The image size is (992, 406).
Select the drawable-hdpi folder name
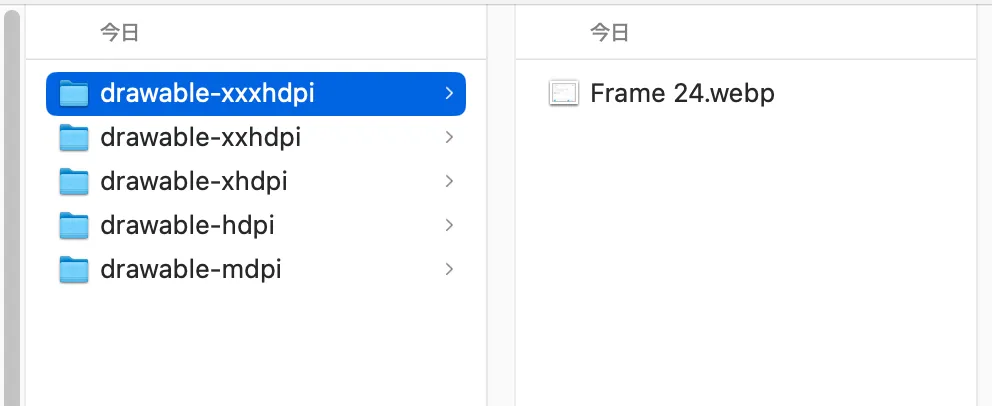[x=187, y=225]
